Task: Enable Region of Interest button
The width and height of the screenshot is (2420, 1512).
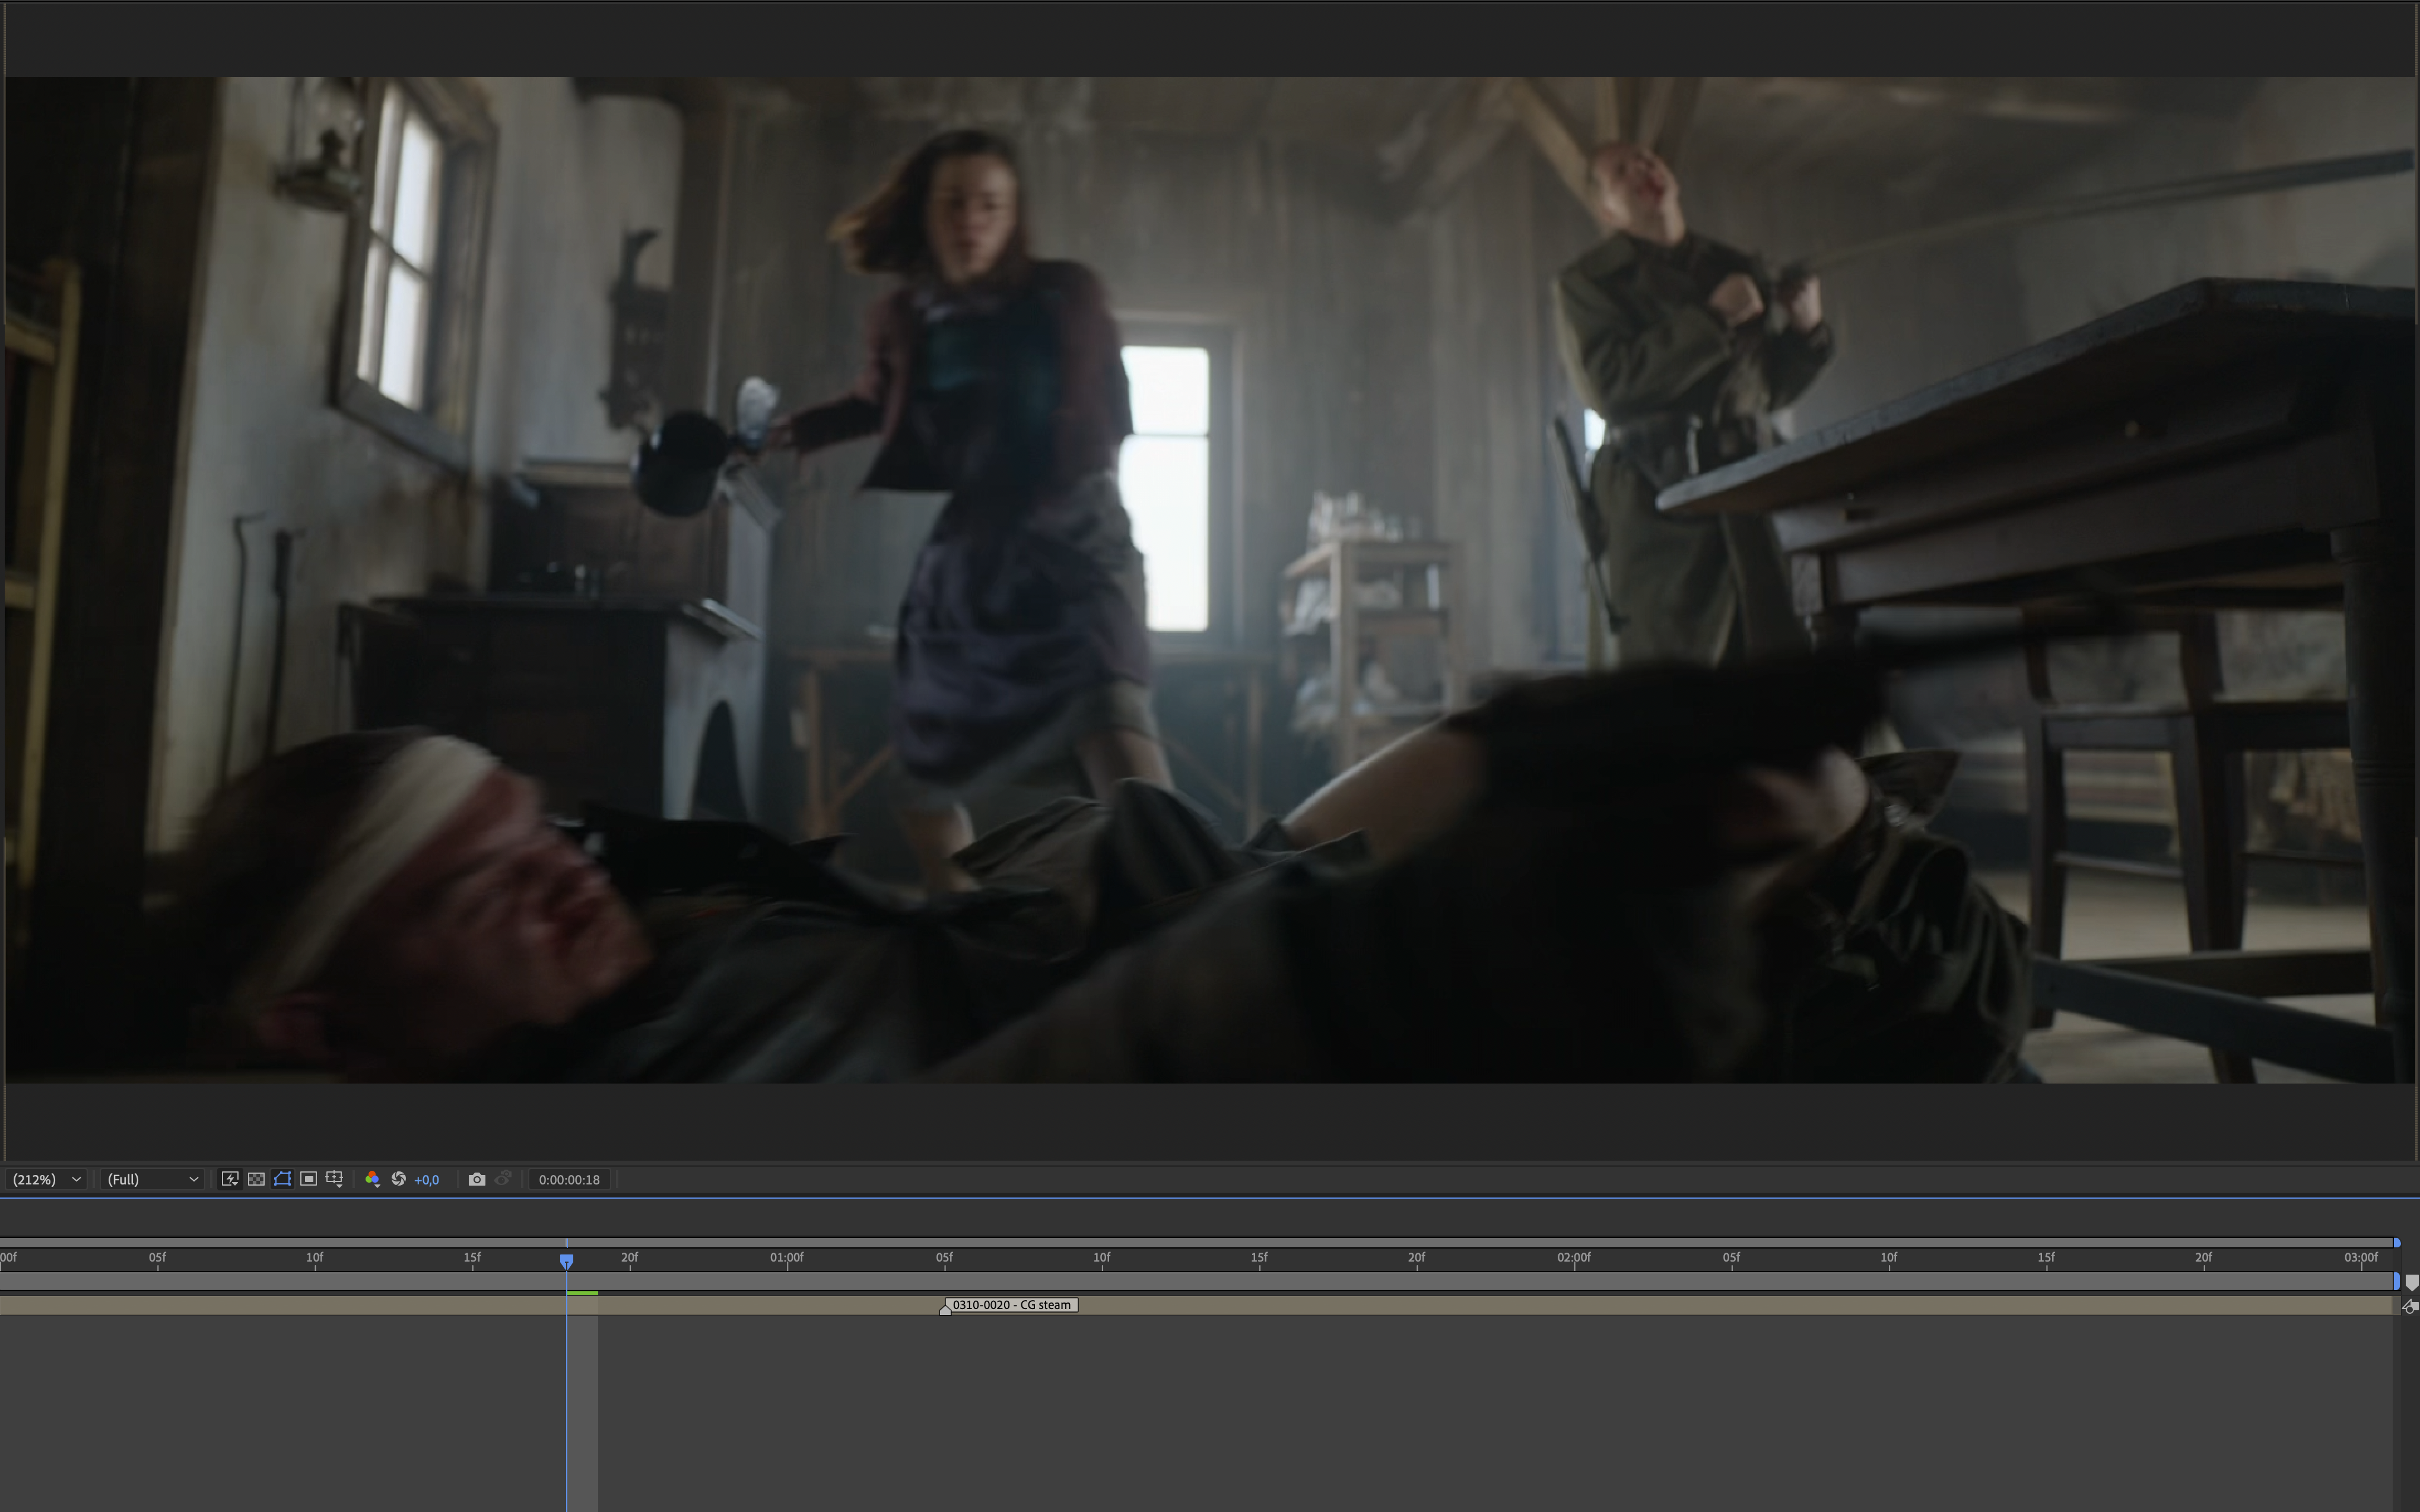Action: 308,1179
